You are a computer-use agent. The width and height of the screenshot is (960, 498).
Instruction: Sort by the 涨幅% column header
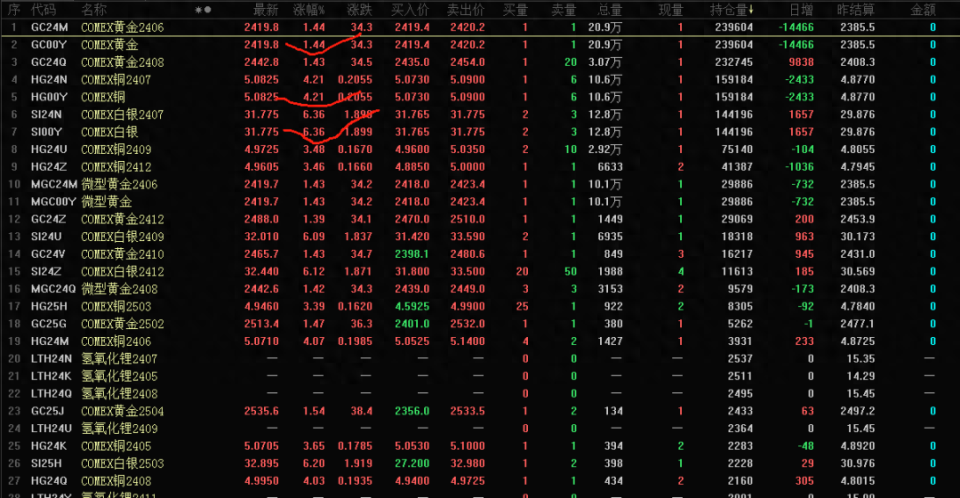coord(309,10)
